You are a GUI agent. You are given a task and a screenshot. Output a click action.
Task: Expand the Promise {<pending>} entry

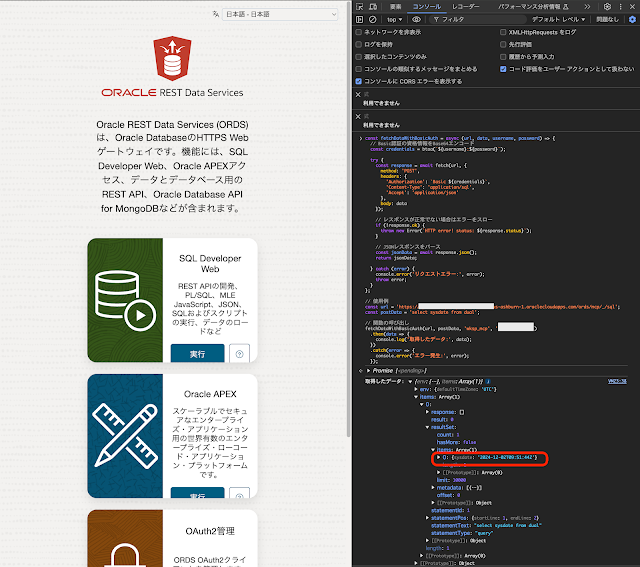click(x=369, y=371)
